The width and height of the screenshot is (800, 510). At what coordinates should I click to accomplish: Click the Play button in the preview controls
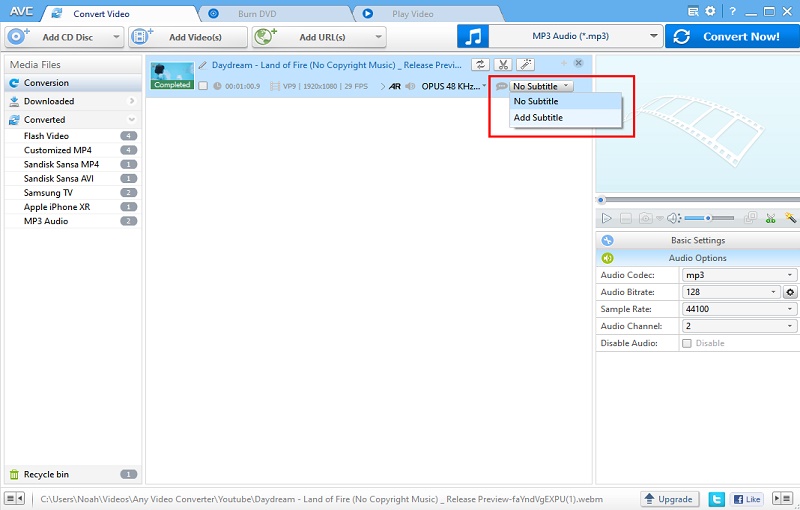(607, 218)
